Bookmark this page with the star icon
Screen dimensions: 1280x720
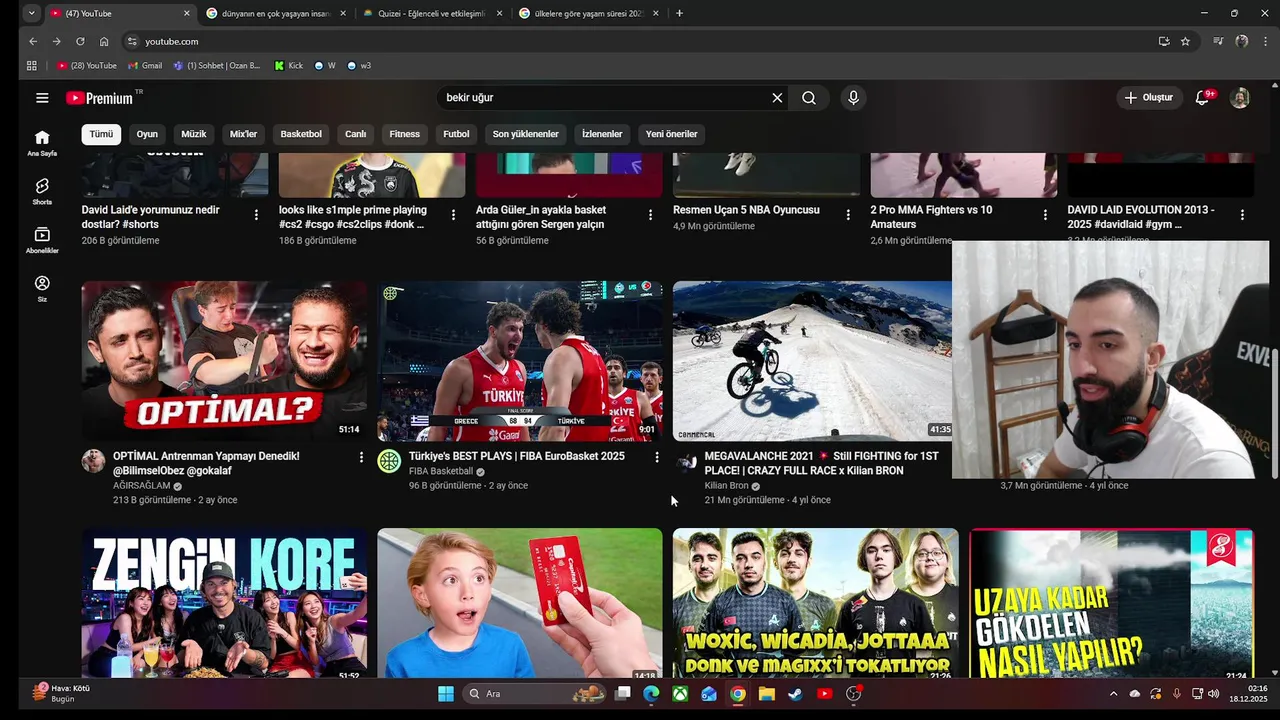click(x=1185, y=41)
